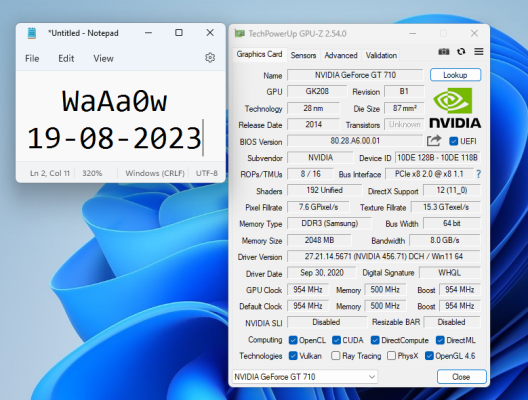Click the Die Size 87 mm² field

point(404,108)
